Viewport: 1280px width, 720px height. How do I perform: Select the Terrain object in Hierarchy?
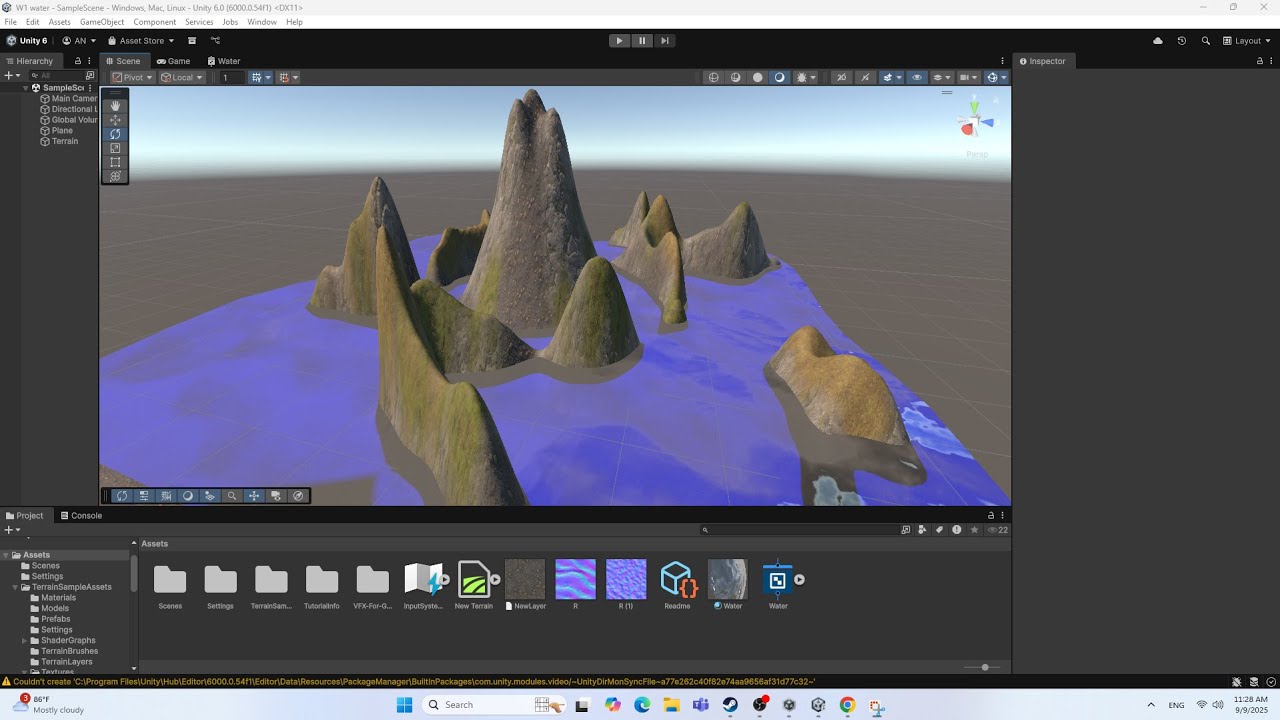pyautogui.click(x=58, y=141)
